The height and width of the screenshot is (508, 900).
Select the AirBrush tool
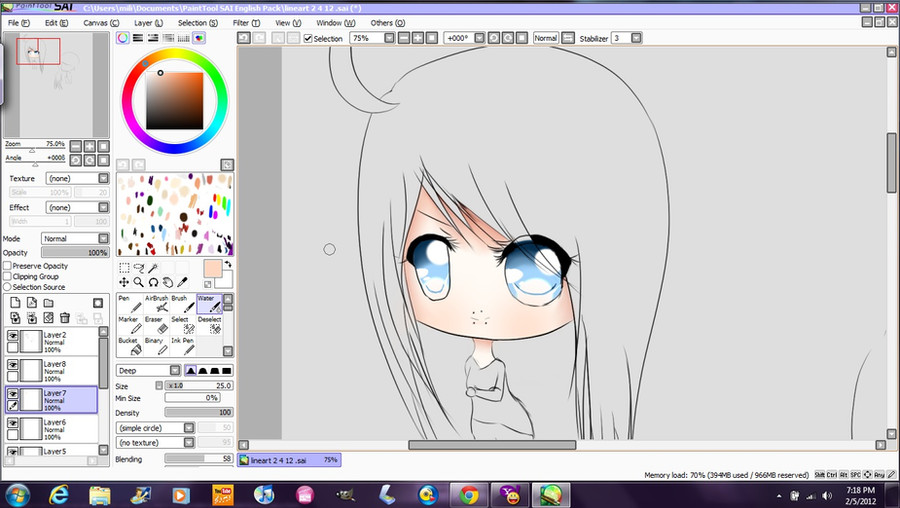156,304
